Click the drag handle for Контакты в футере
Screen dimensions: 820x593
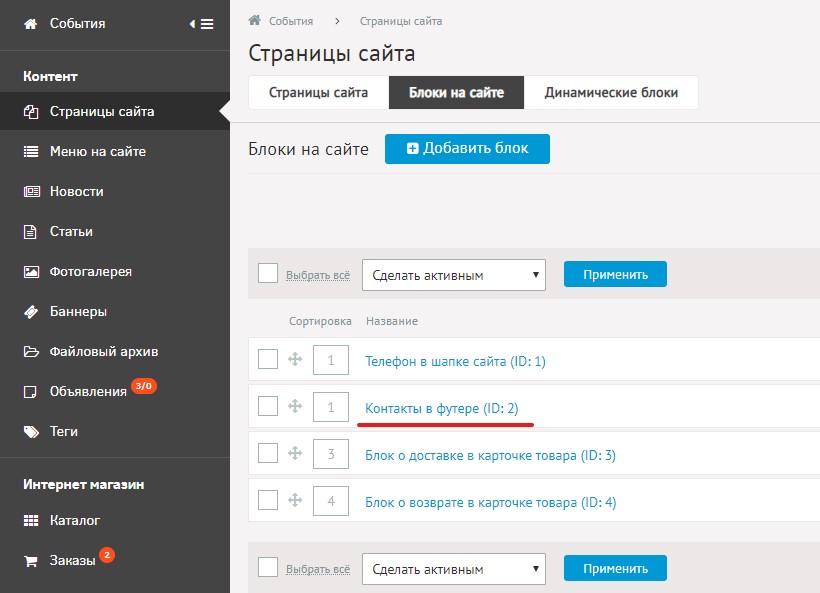click(295, 406)
